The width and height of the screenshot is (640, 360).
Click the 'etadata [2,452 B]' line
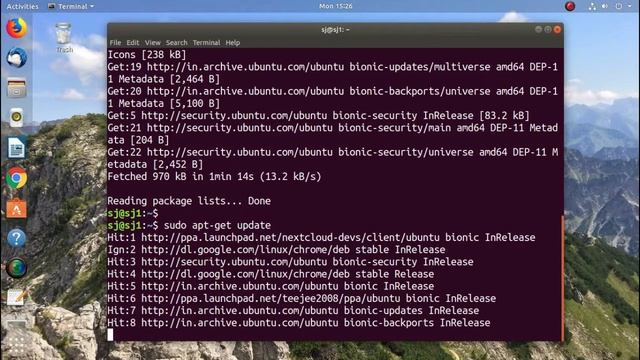155,165
